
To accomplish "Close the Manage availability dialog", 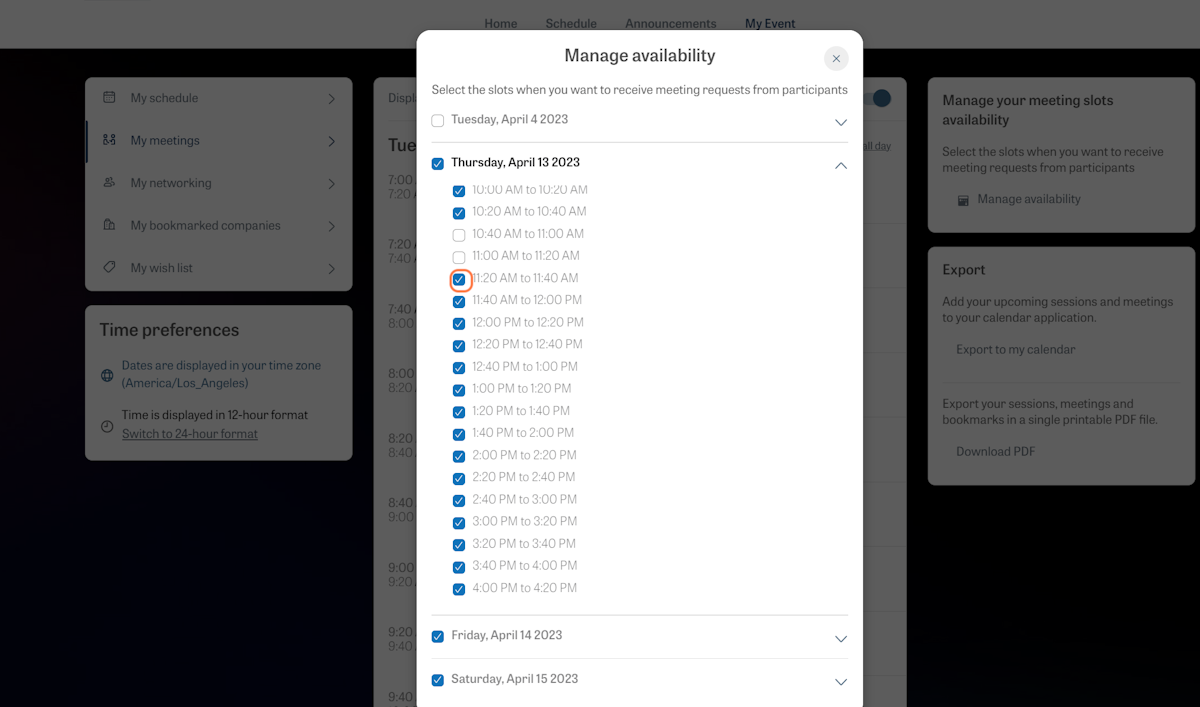I will [836, 59].
